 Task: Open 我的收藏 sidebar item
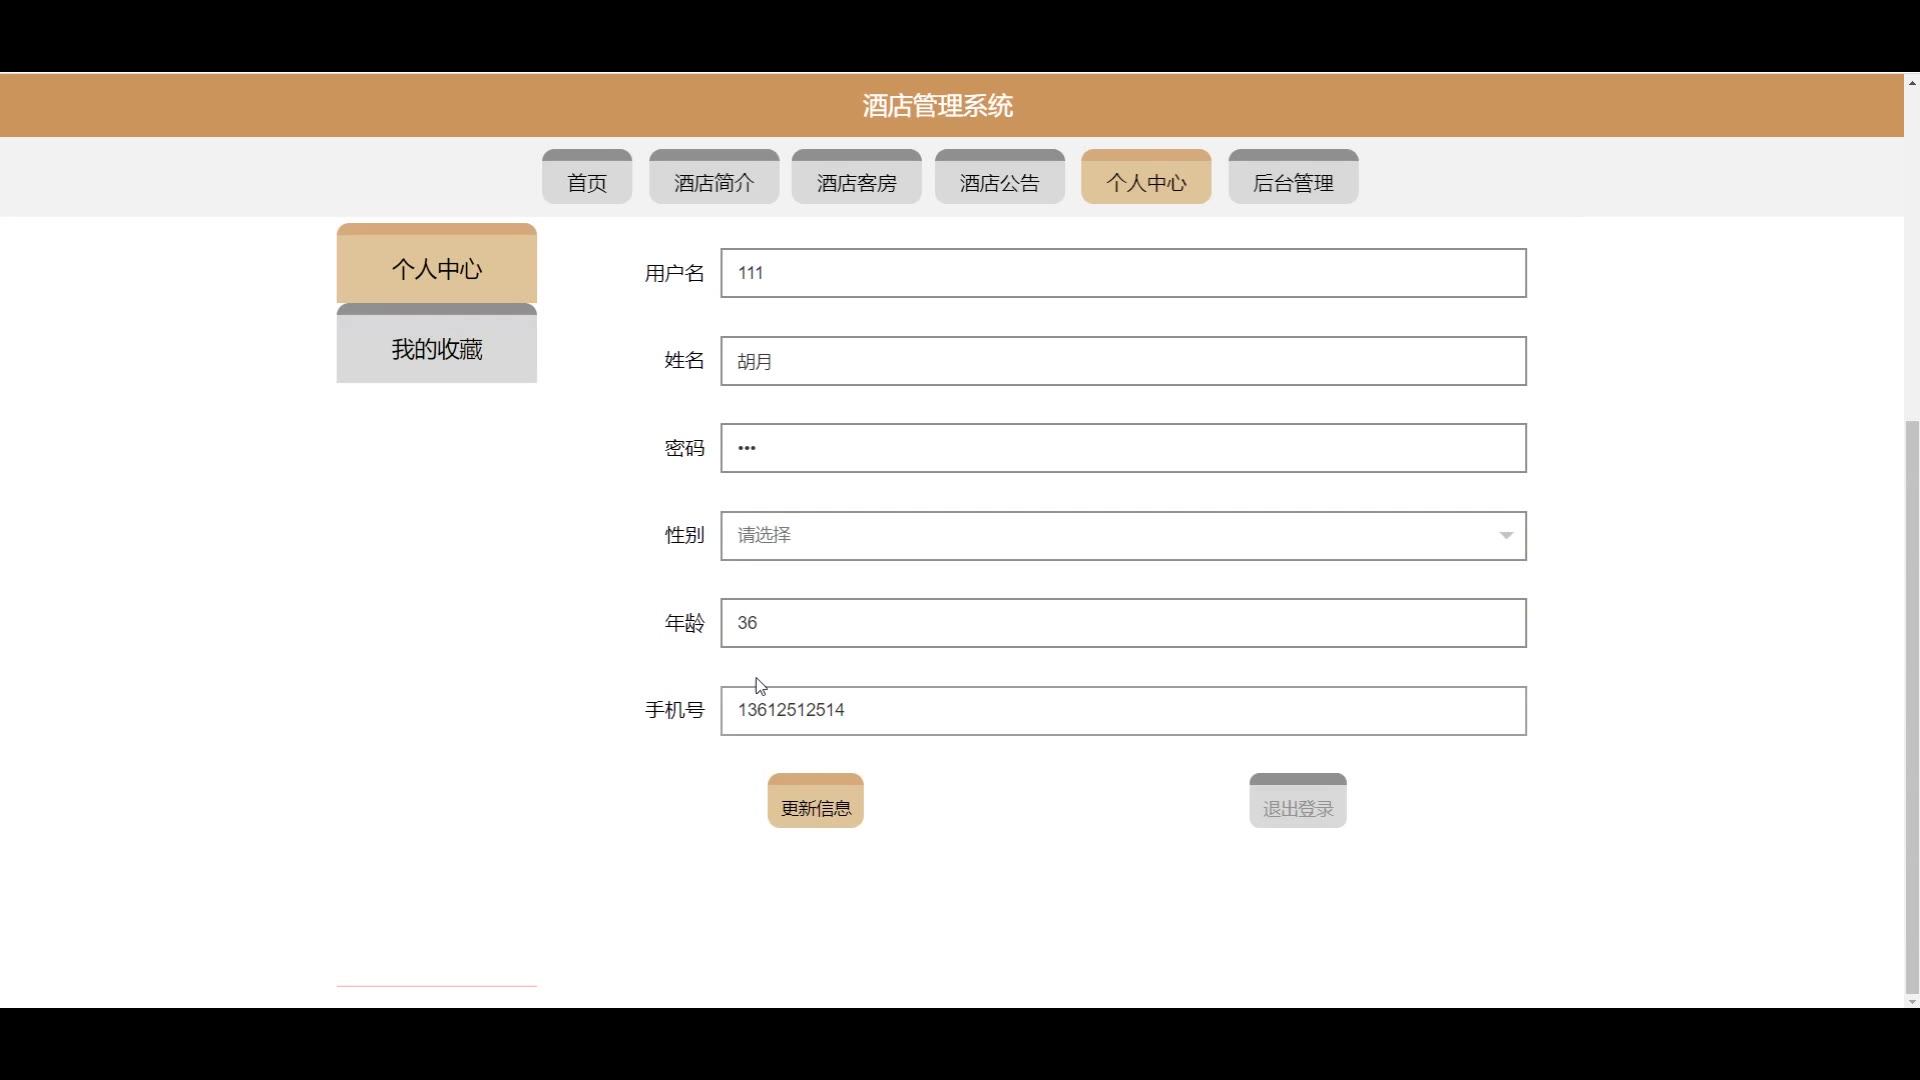pos(436,347)
